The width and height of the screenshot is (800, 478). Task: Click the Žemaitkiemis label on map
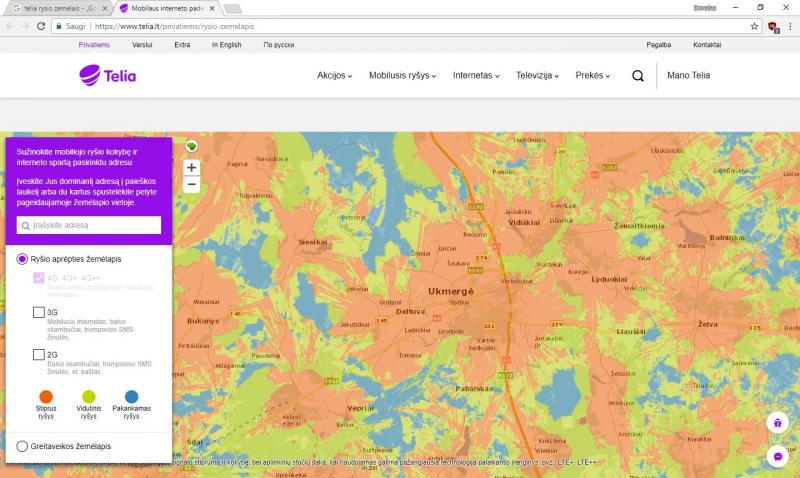click(639, 225)
